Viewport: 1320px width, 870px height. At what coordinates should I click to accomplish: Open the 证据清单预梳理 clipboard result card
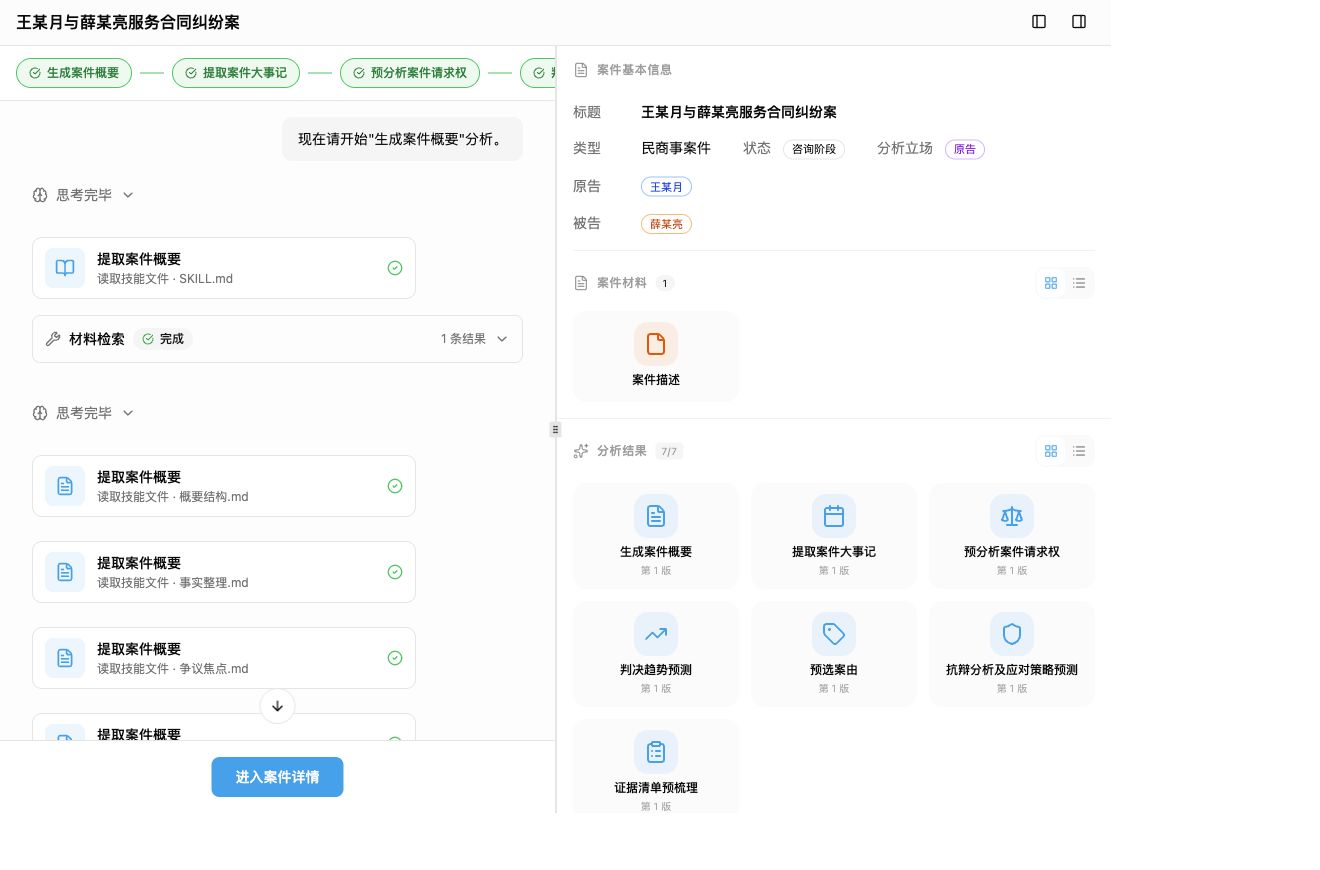pyautogui.click(x=656, y=768)
